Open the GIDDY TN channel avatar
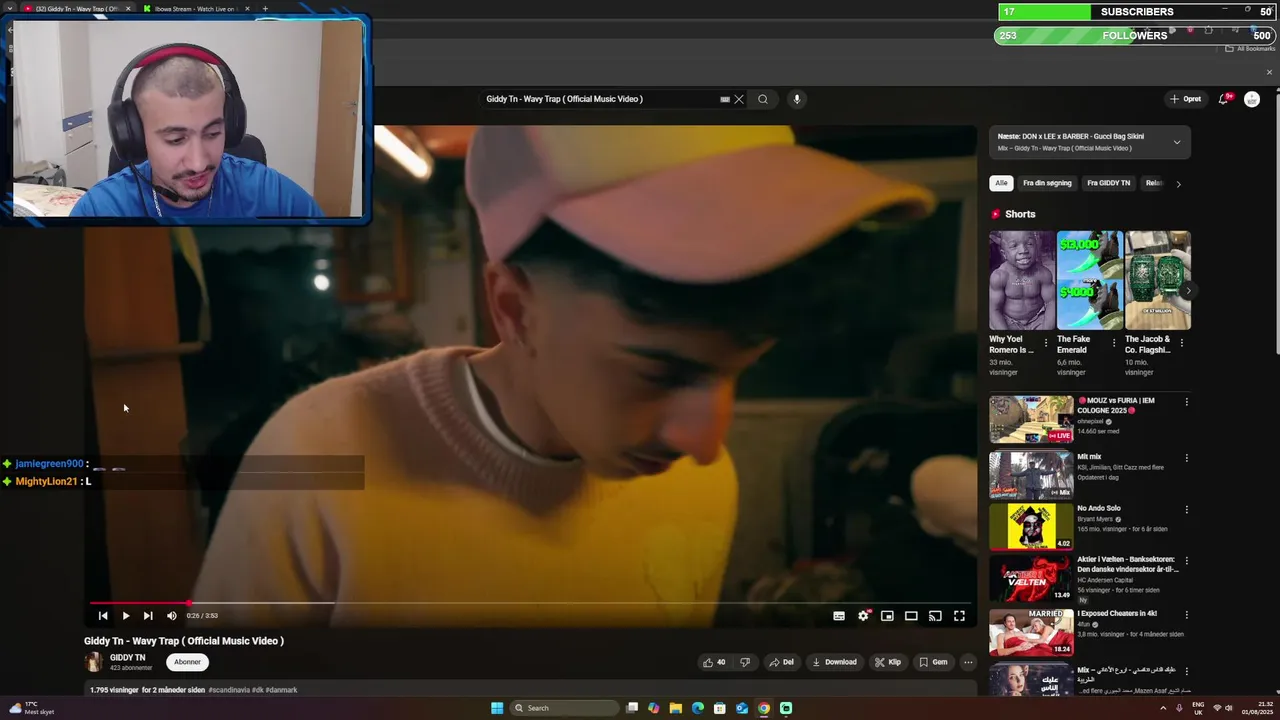Screen dimensions: 1280x720 pyautogui.click(x=93, y=662)
